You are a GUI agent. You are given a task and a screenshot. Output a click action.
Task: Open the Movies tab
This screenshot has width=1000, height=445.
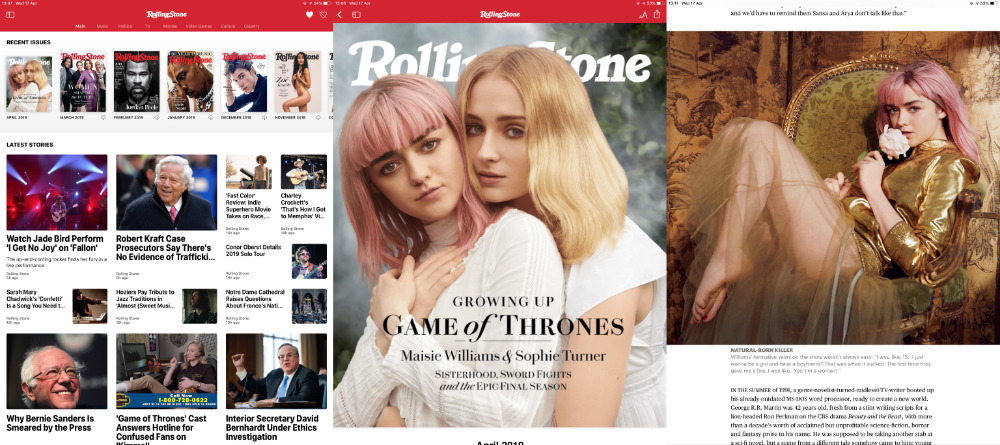[x=170, y=26]
